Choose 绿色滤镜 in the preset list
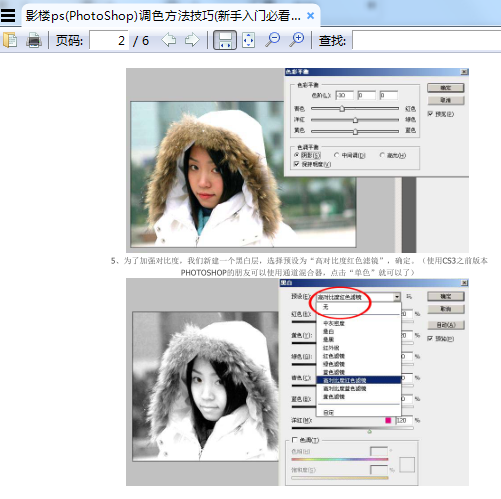This screenshot has width=501, height=499. [358, 364]
